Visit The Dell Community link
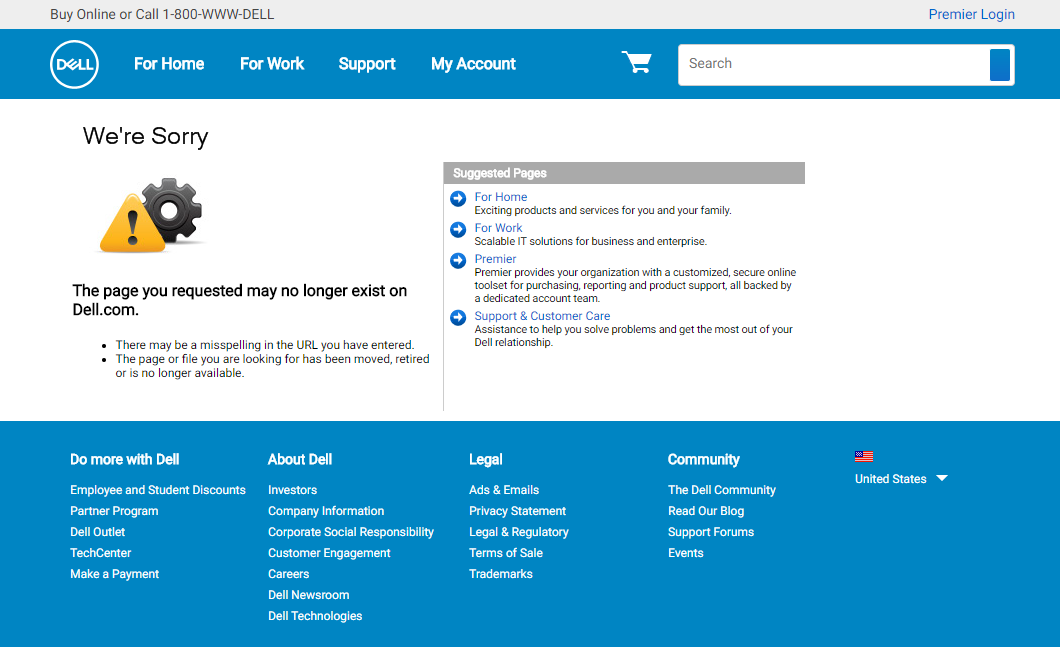This screenshot has height=647, width=1060. pos(722,490)
